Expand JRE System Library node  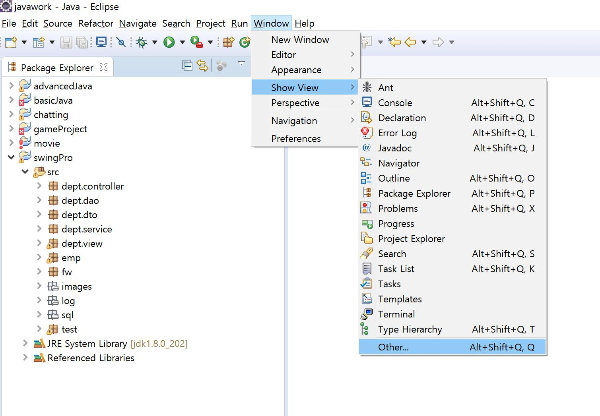coord(25,343)
